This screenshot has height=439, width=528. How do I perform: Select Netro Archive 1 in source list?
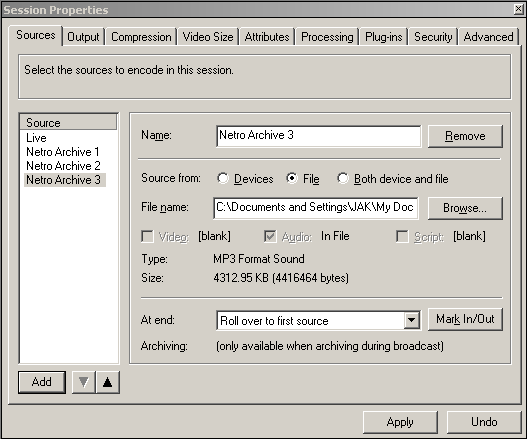click(x=63, y=152)
